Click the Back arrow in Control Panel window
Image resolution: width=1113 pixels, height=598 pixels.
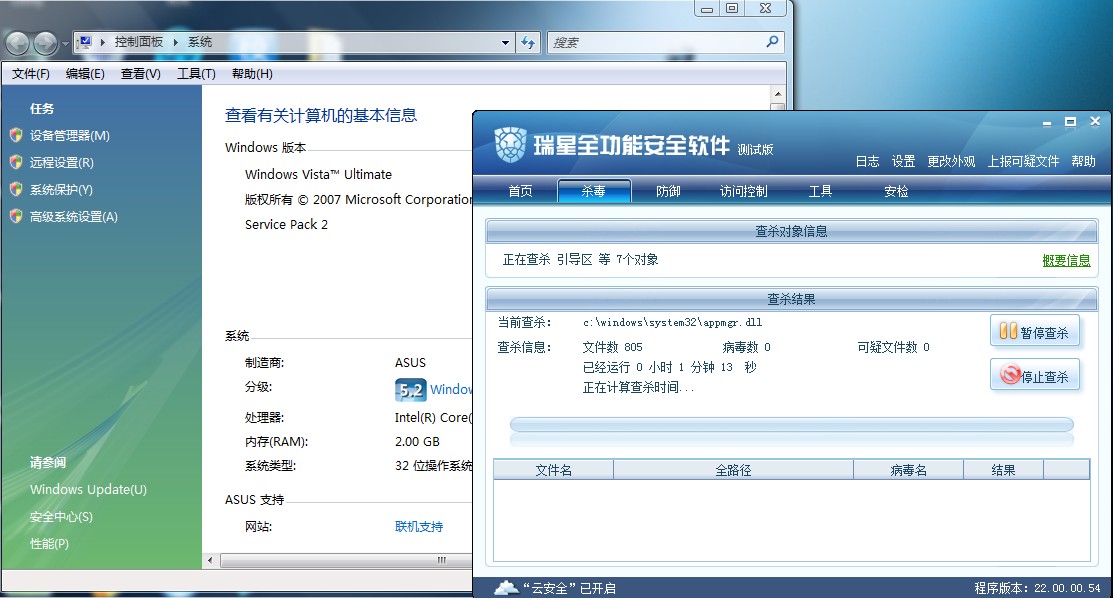click(18, 43)
